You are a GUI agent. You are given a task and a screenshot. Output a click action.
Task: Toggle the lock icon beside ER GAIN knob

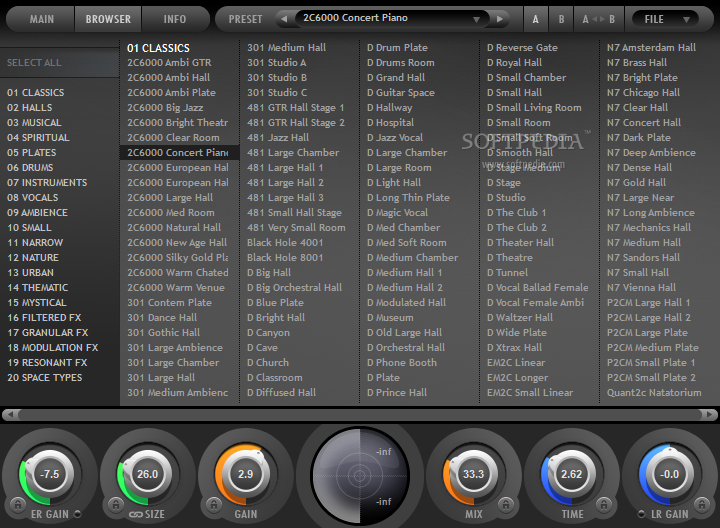(x=17, y=505)
